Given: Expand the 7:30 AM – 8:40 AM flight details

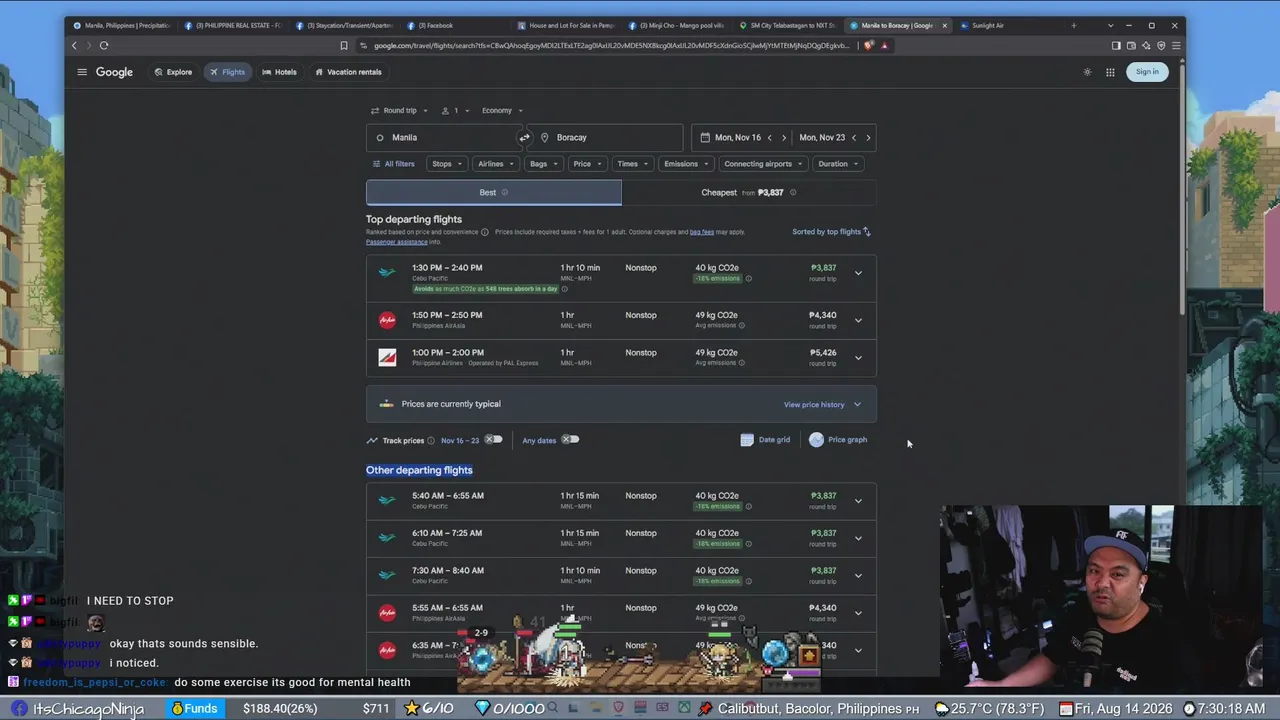Looking at the screenshot, I should pos(858,576).
